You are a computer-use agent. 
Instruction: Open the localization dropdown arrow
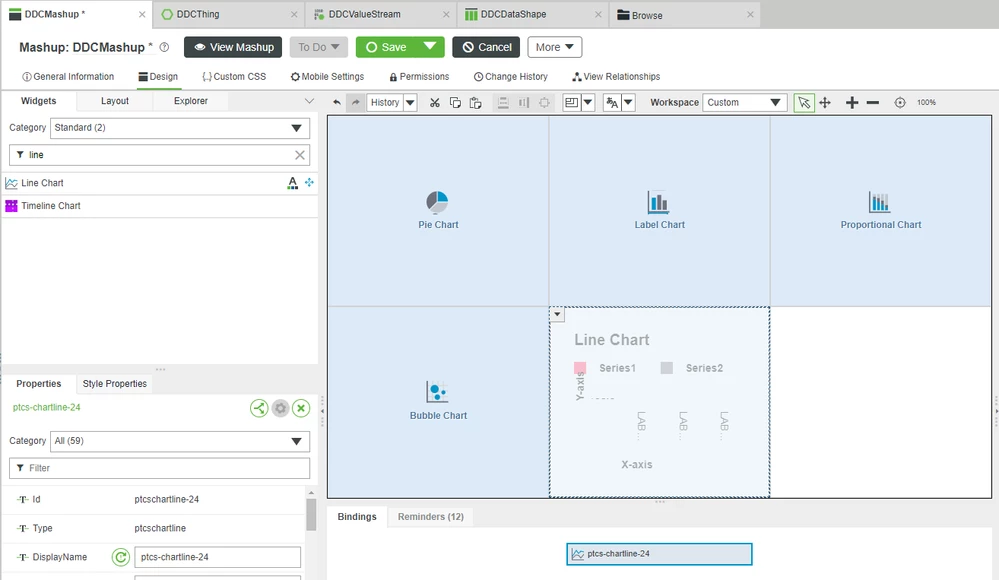click(628, 102)
